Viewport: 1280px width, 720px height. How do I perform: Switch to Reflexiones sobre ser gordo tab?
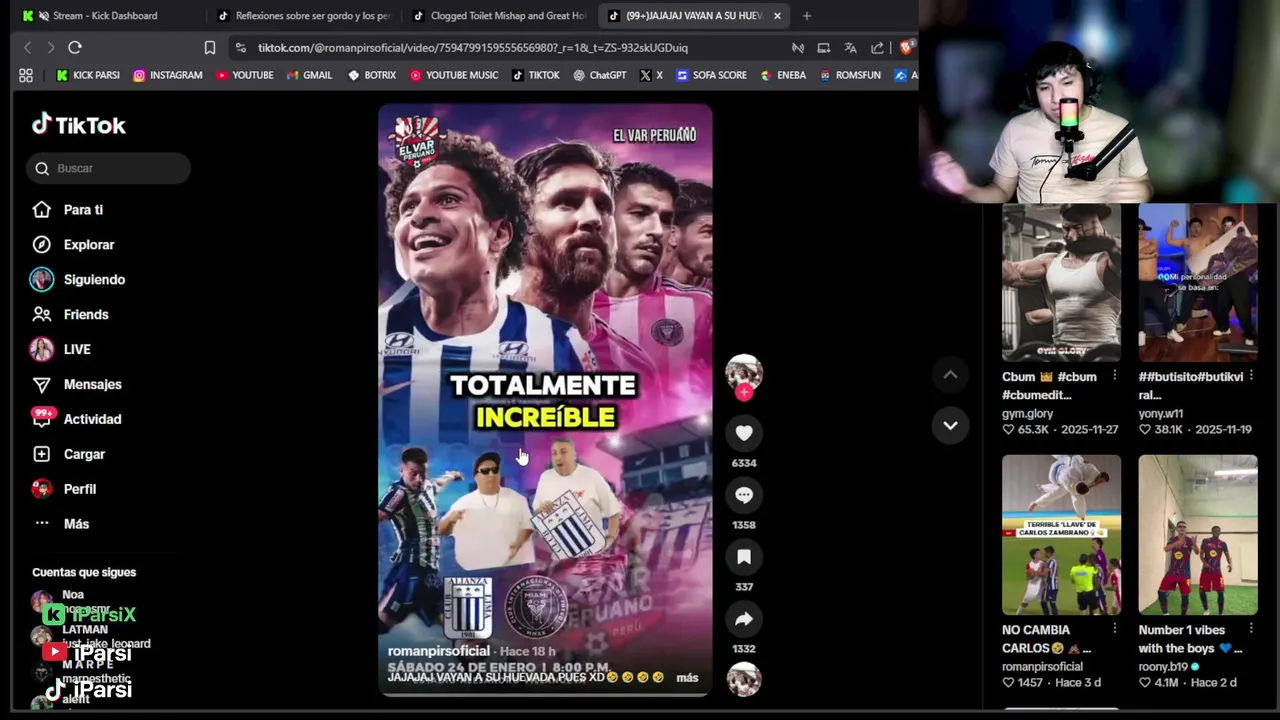click(306, 16)
